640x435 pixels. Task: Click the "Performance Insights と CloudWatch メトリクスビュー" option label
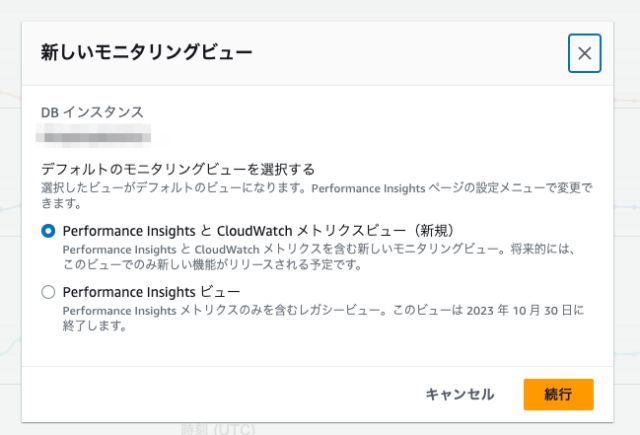point(258,231)
